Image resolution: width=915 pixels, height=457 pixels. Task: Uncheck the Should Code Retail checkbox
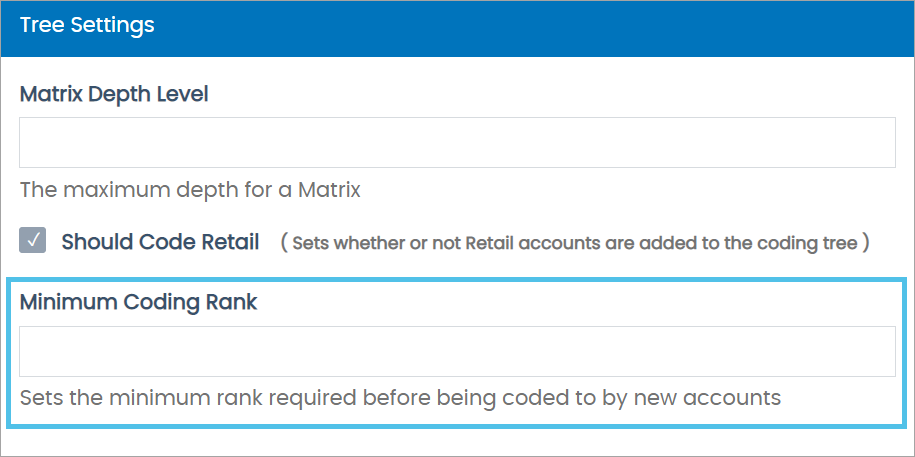click(33, 241)
